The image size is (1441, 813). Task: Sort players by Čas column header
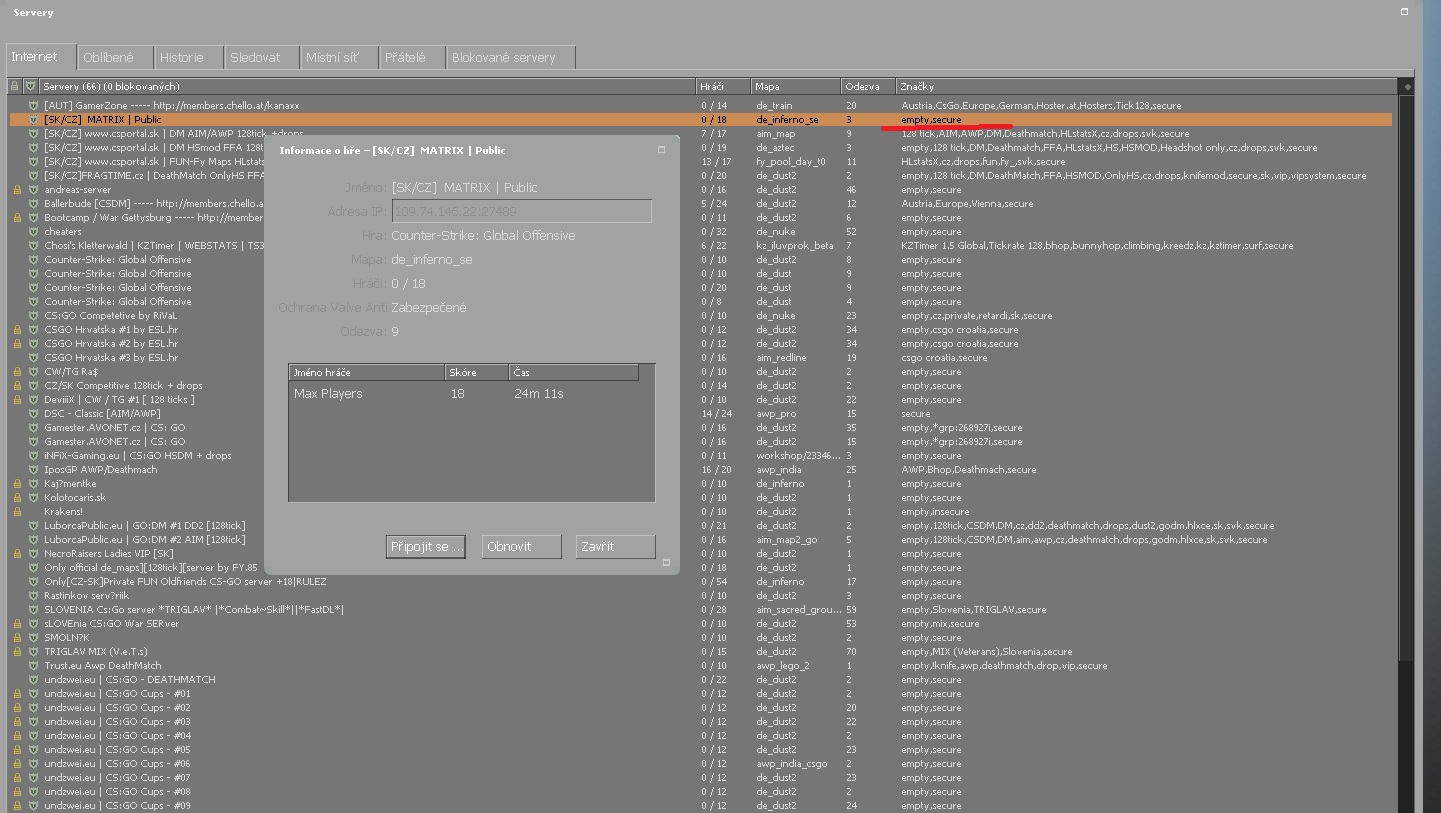click(574, 372)
